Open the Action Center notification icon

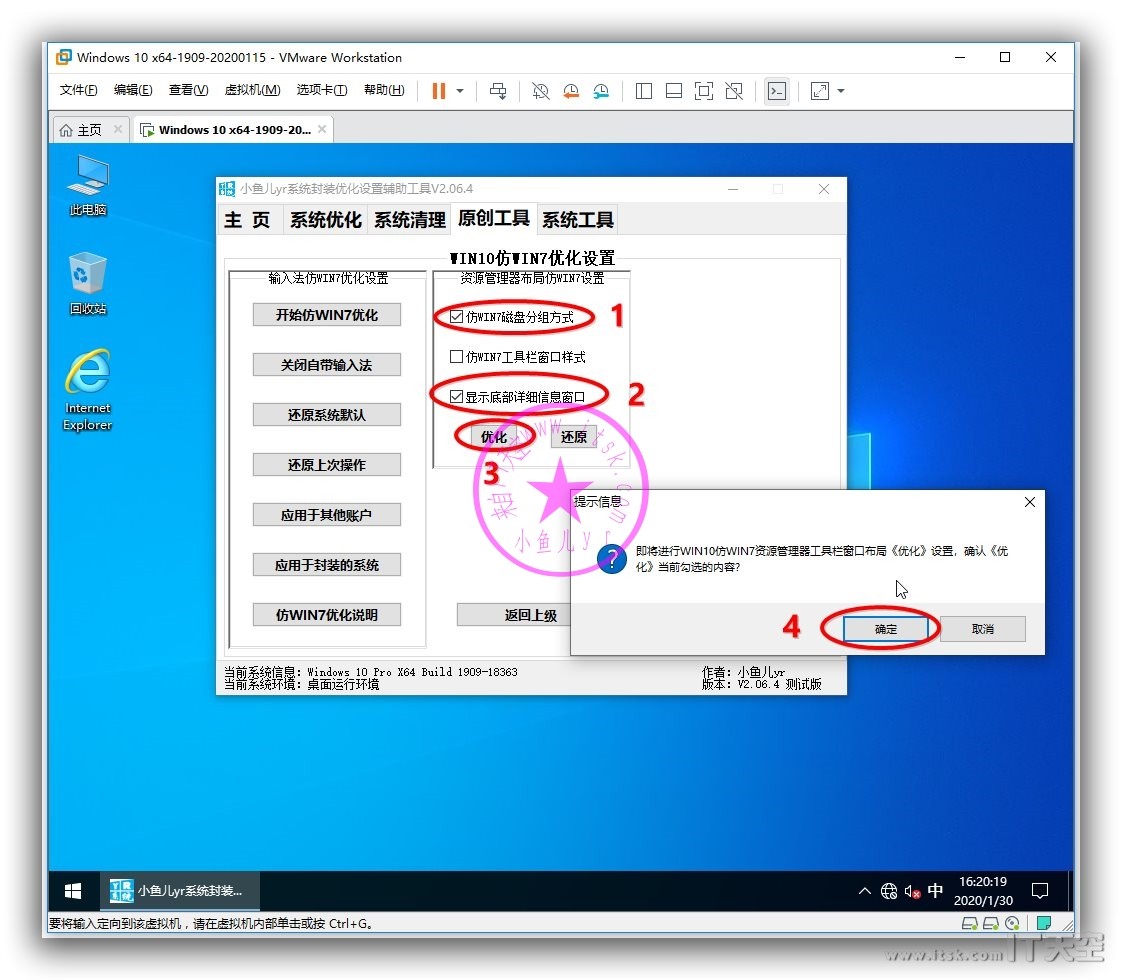coord(1040,891)
